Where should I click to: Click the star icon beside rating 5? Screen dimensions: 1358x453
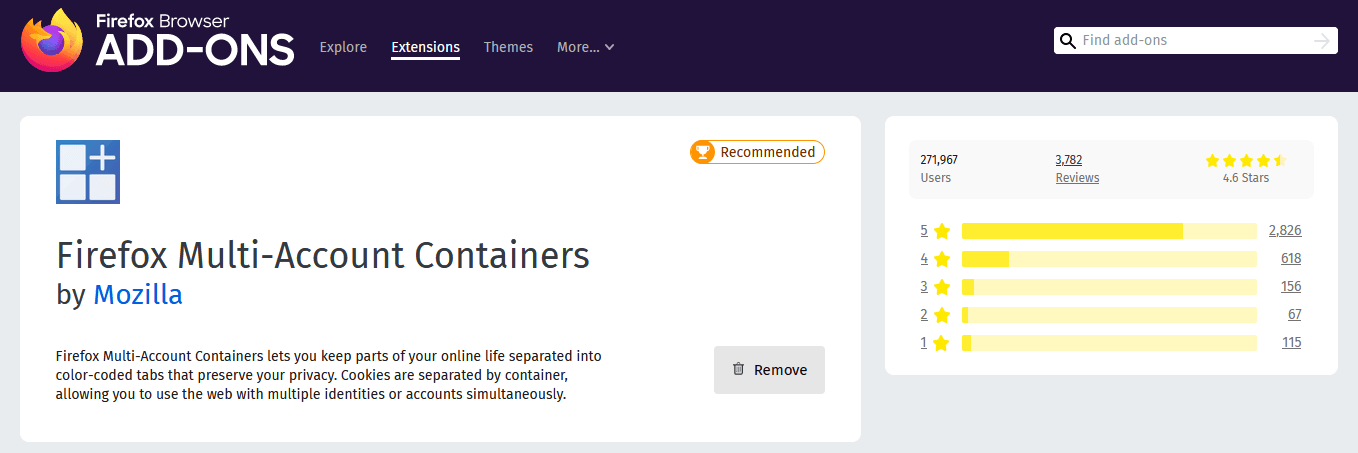(x=942, y=231)
